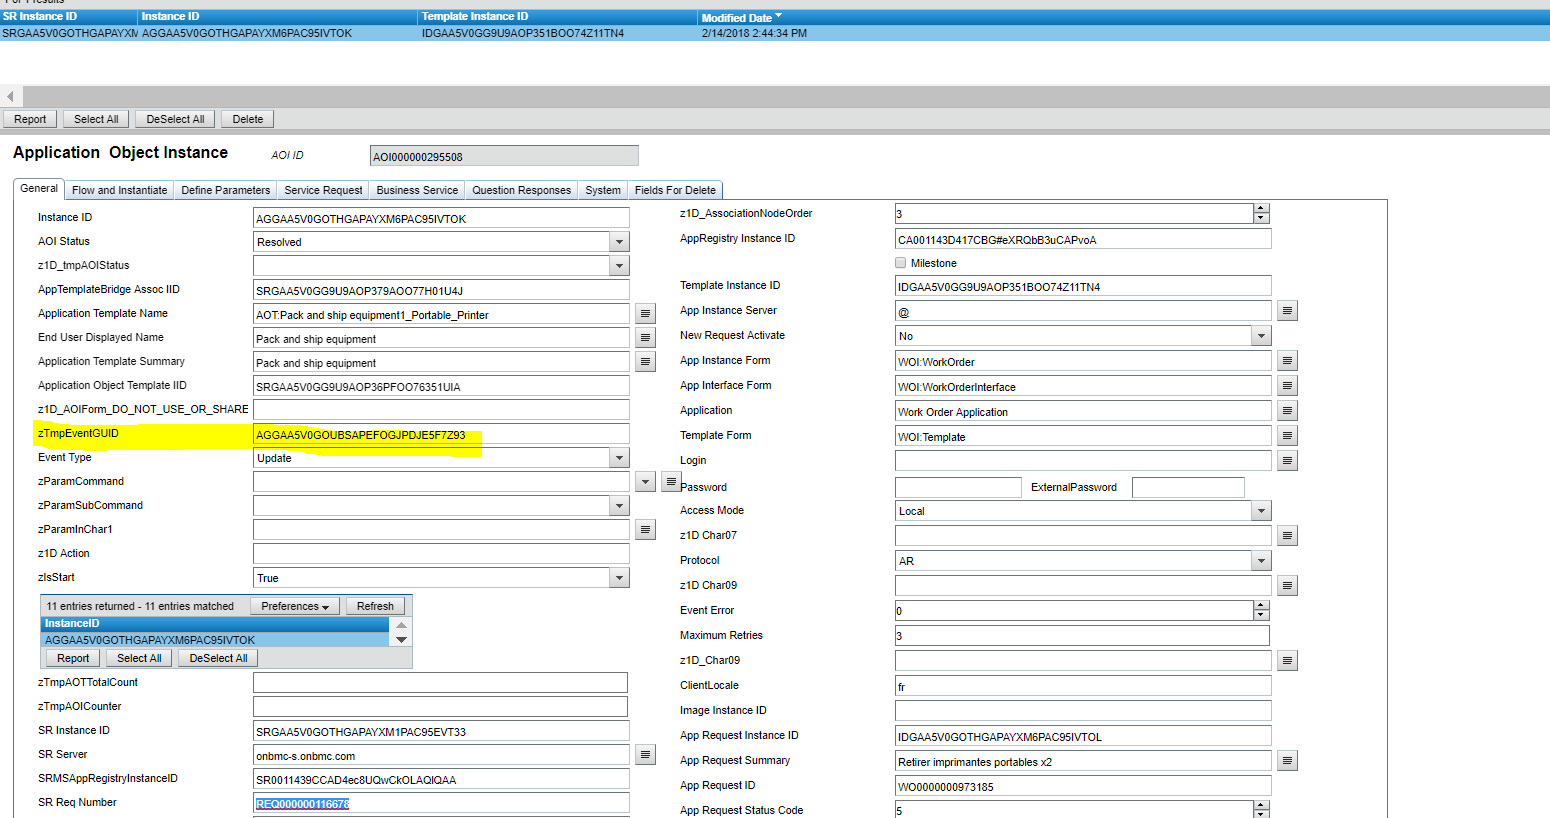Expand the Event Type dropdown
The width and height of the screenshot is (1550, 818).
pos(620,458)
